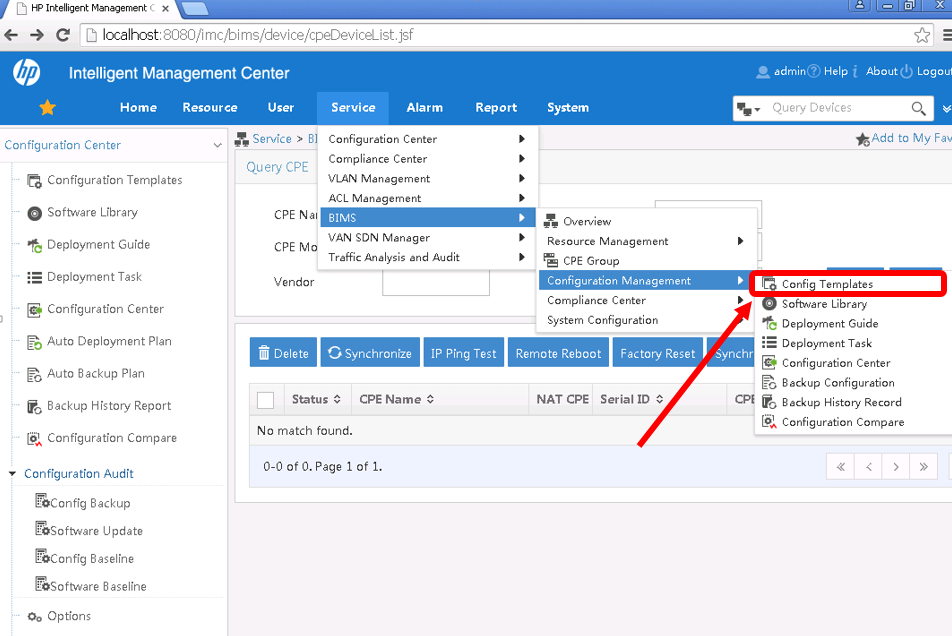Open the Report menu
The image size is (952, 636).
(496, 108)
